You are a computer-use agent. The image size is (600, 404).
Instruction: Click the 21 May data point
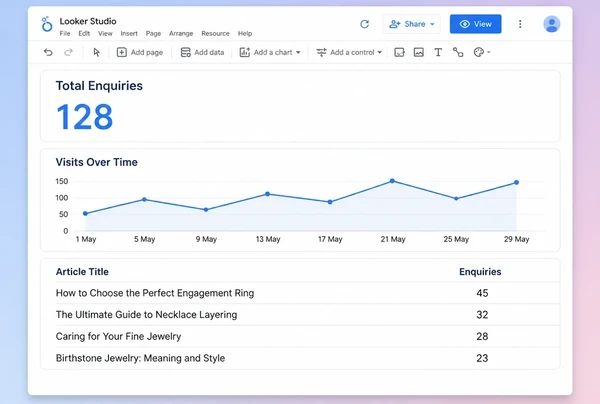(x=392, y=181)
